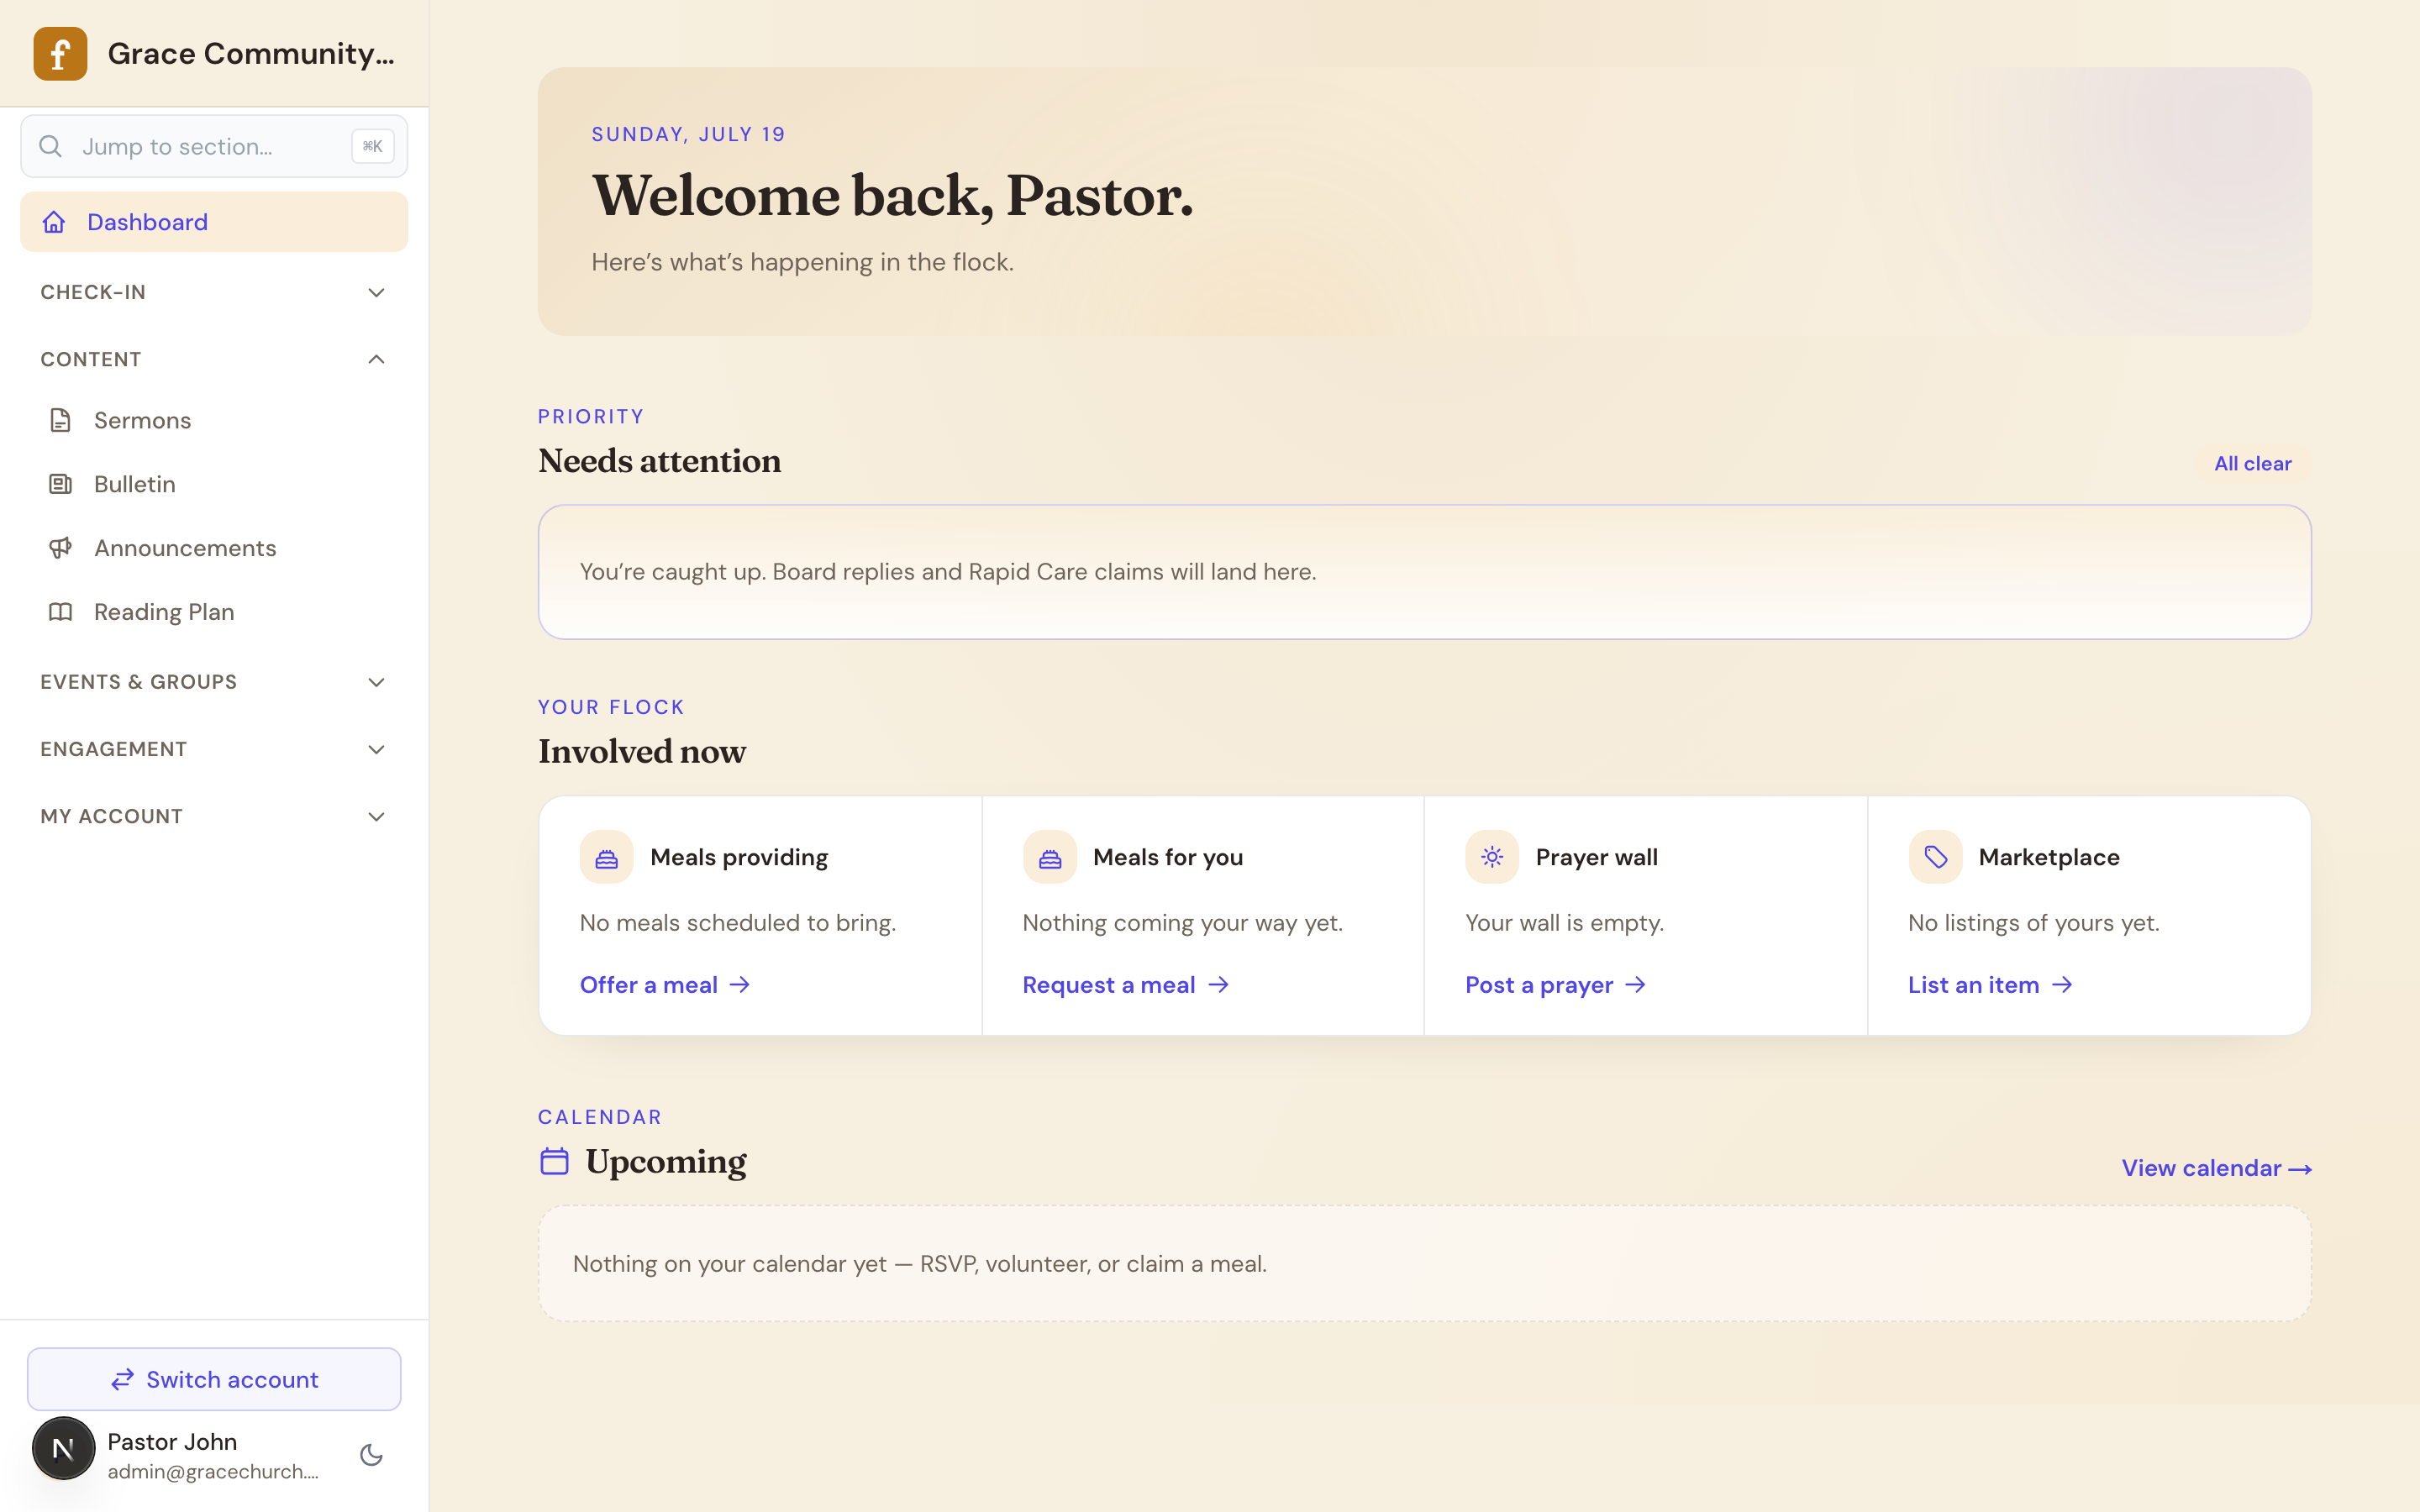Click the "You're caught up" message box
Screen dimensions: 2420x1512
[x=1424, y=572]
